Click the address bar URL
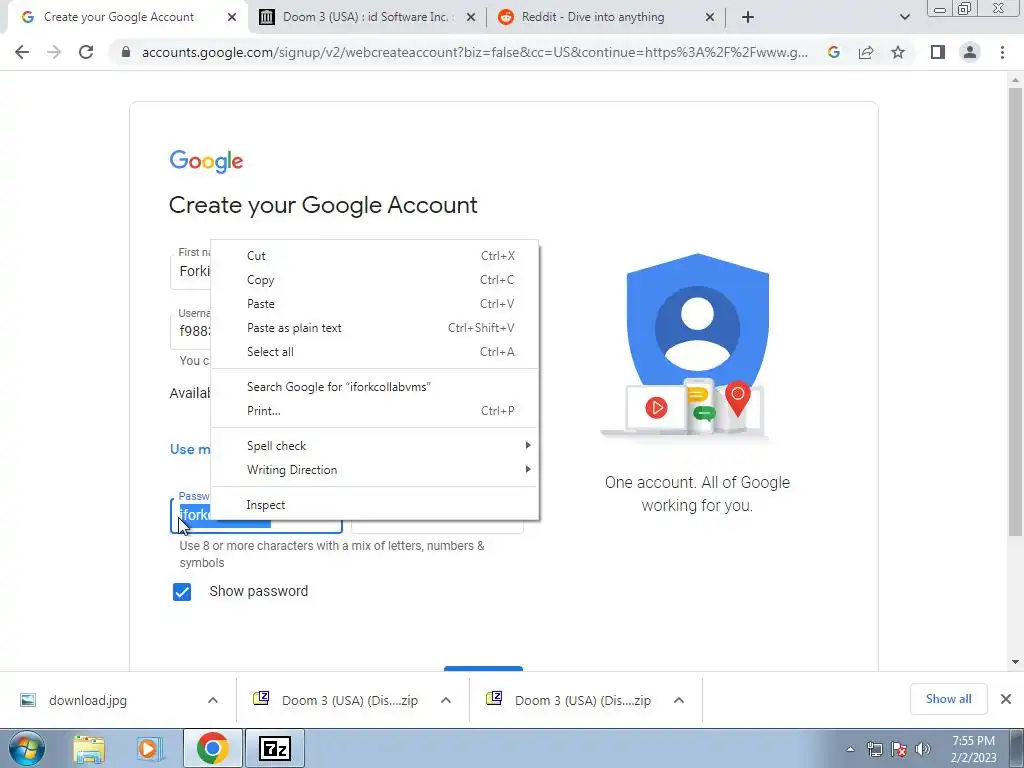1024x768 pixels. [475, 52]
